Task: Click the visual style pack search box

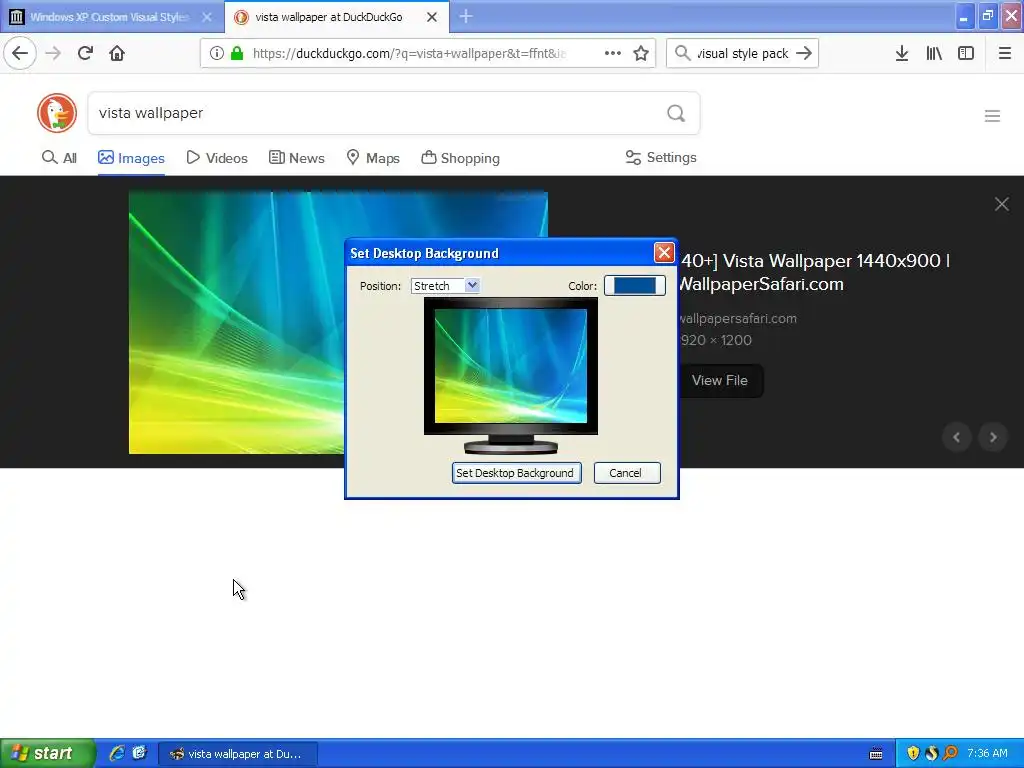Action: click(x=742, y=54)
